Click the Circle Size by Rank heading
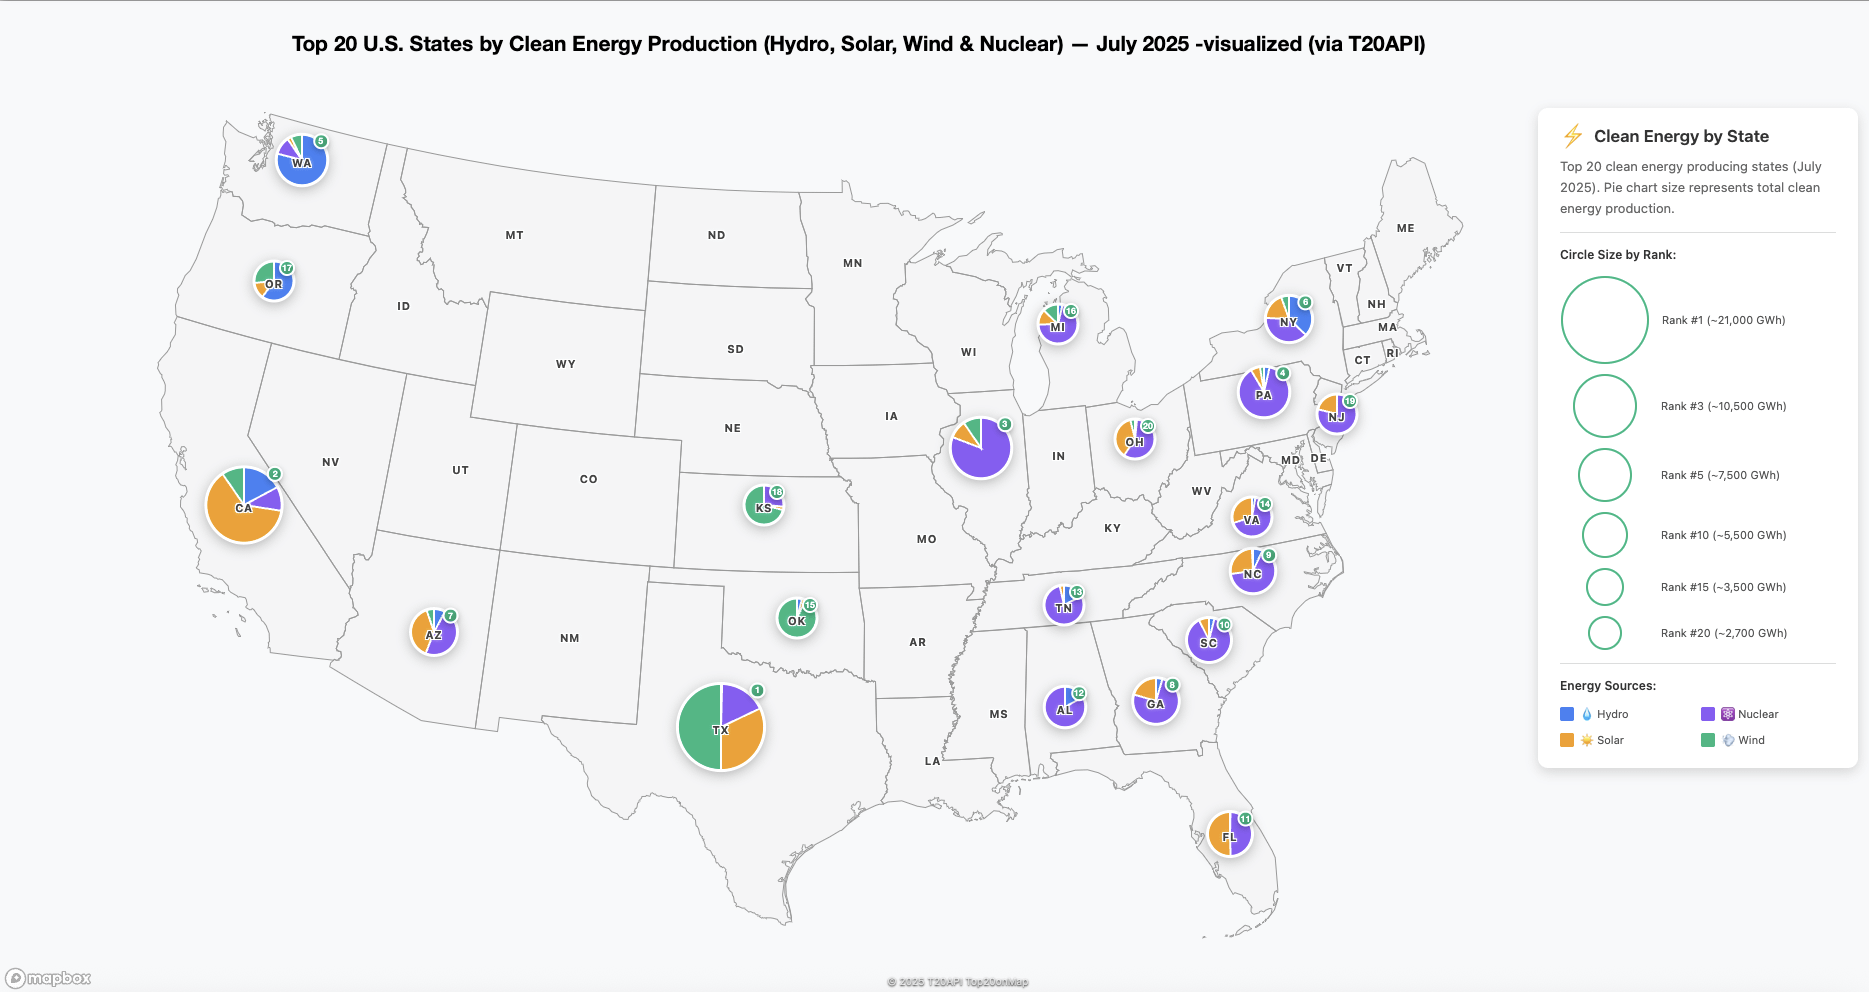 tap(1619, 254)
